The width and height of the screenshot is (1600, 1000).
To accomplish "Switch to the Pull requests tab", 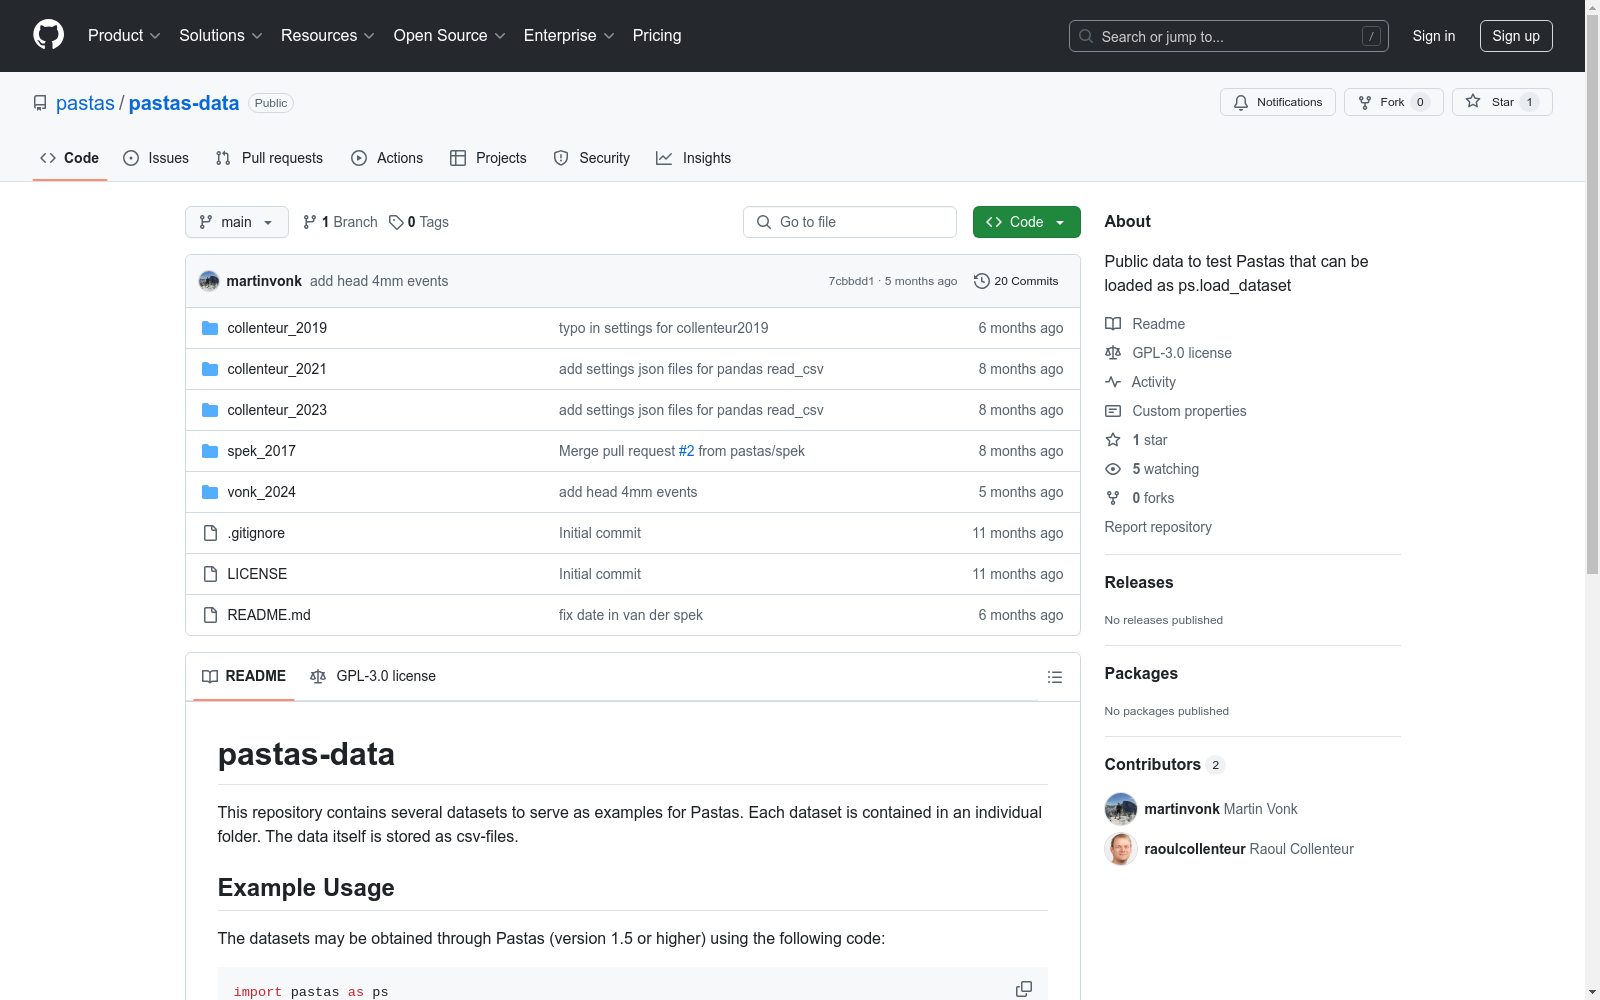I will tap(269, 158).
